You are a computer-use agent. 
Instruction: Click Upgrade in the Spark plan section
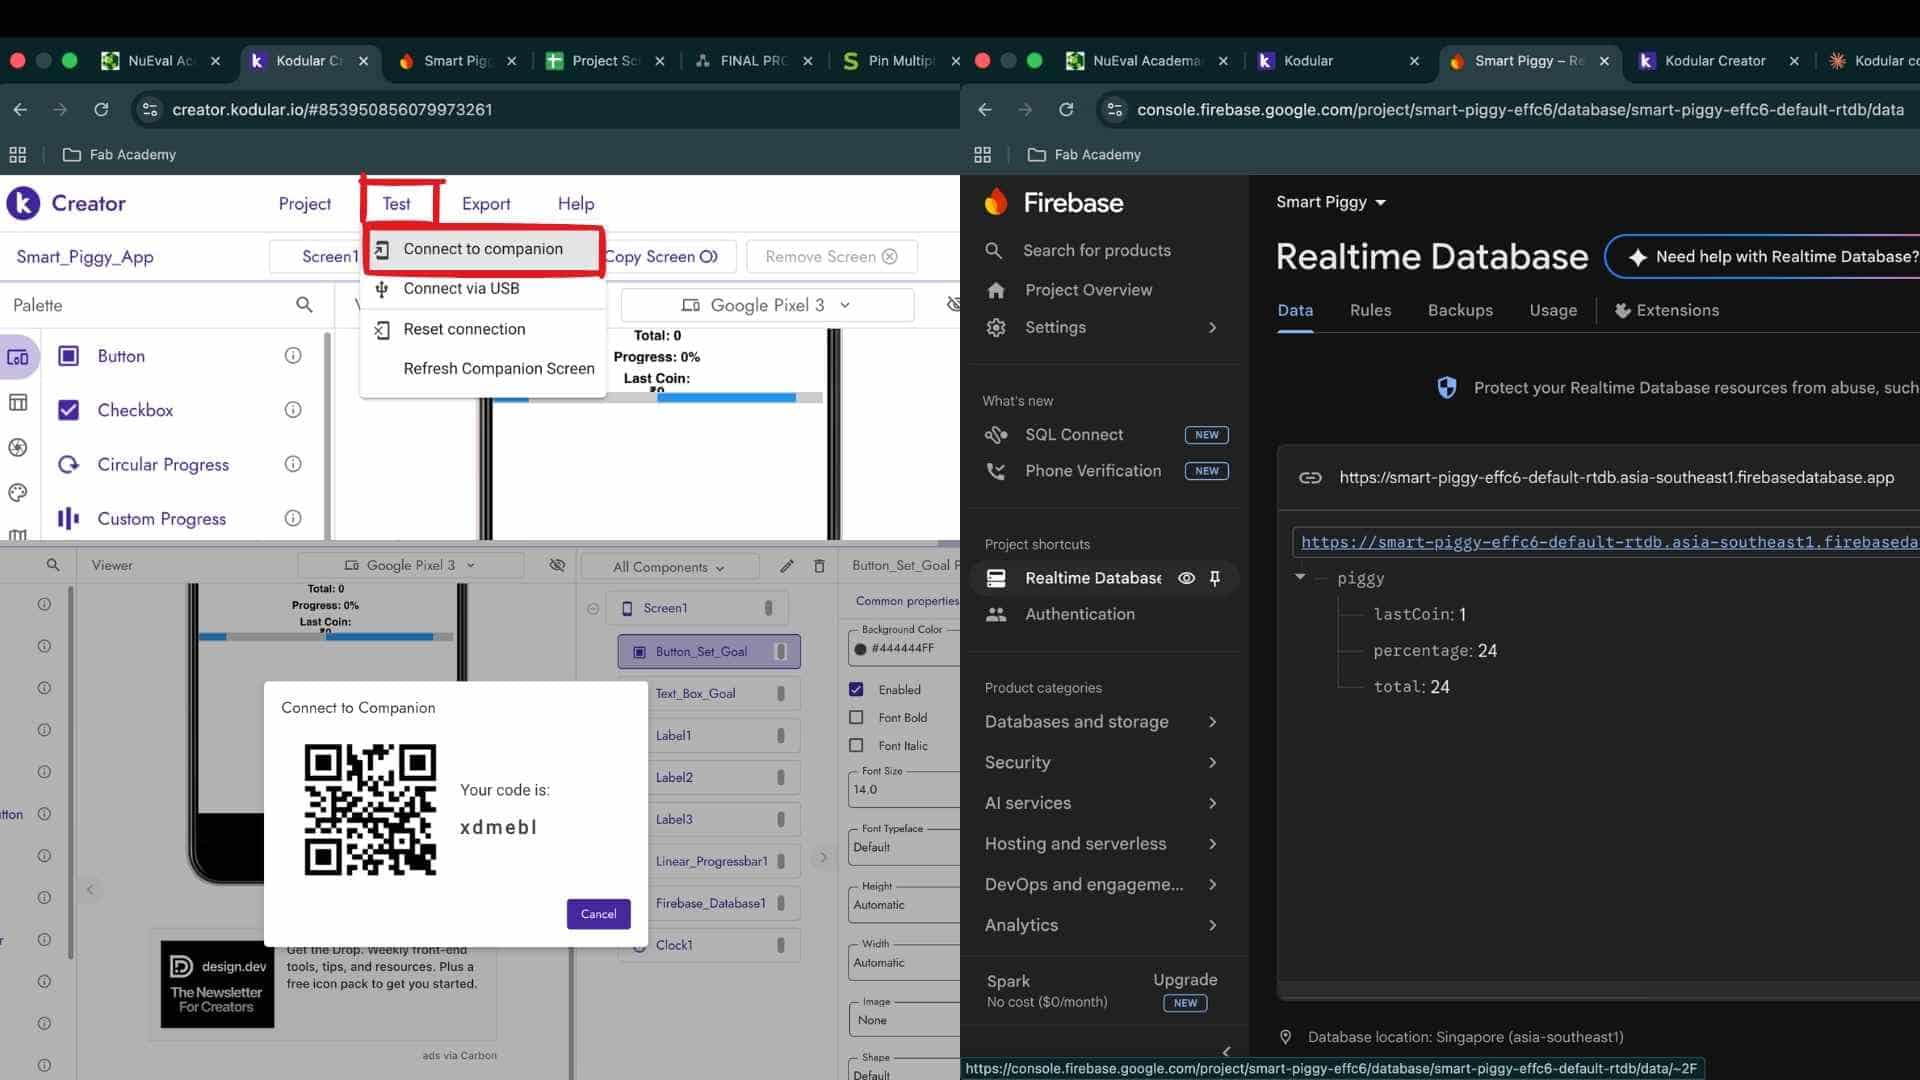click(x=1185, y=980)
